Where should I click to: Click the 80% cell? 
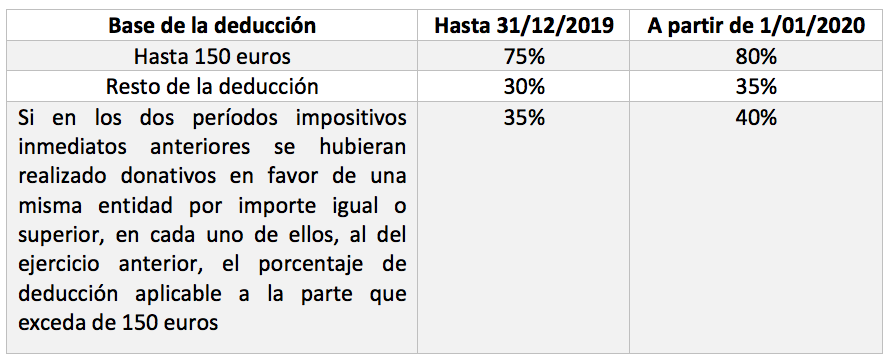[x=756, y=56]
